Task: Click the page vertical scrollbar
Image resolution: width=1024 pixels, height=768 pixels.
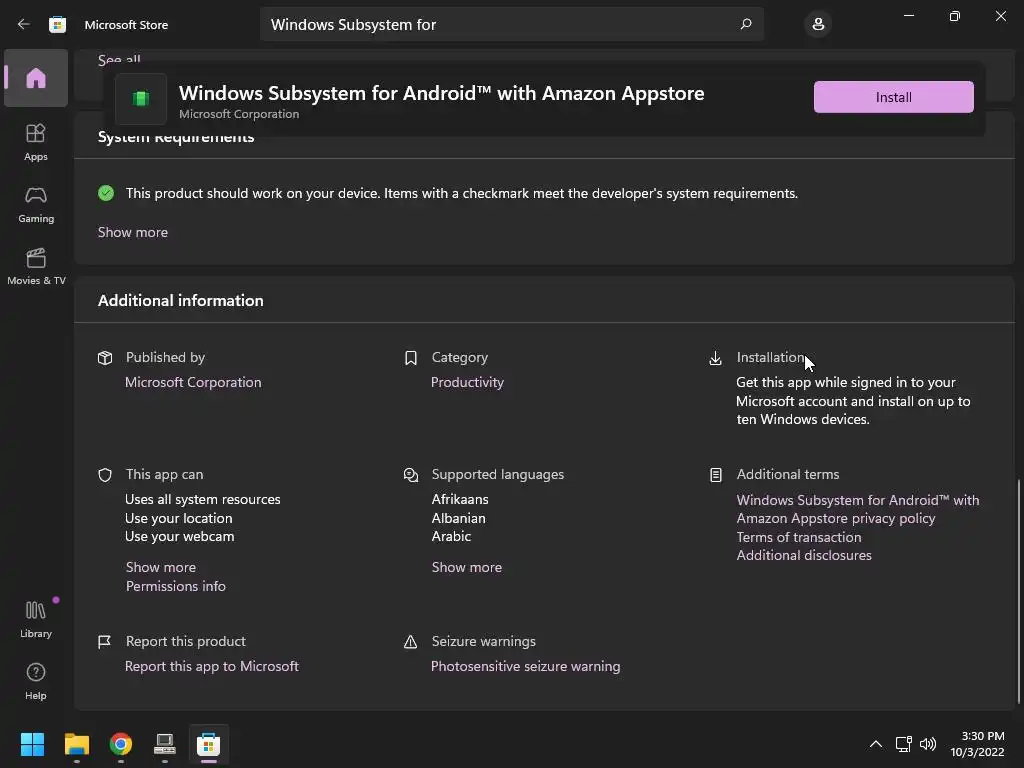Action: tap(1019, 592)
